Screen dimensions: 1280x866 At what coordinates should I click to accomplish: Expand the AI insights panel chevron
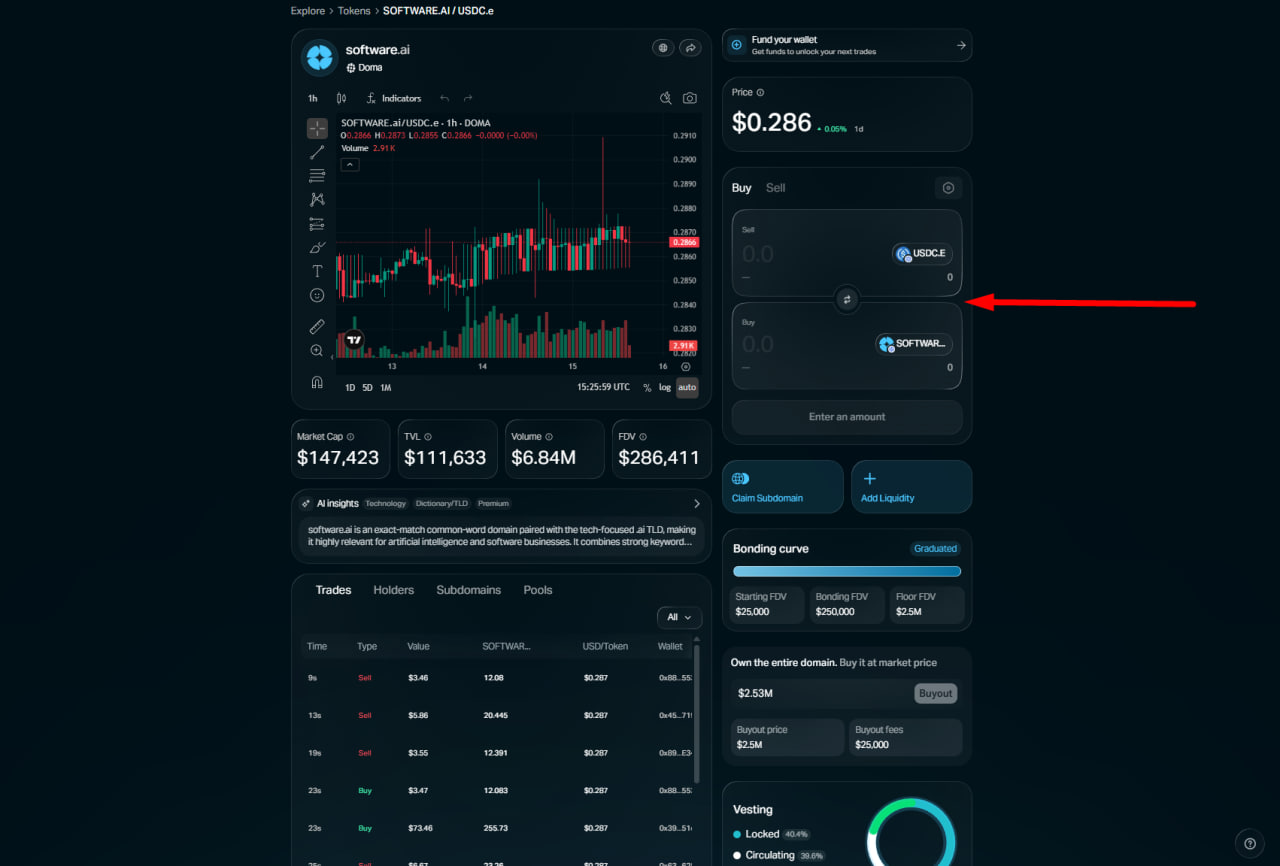697,504
